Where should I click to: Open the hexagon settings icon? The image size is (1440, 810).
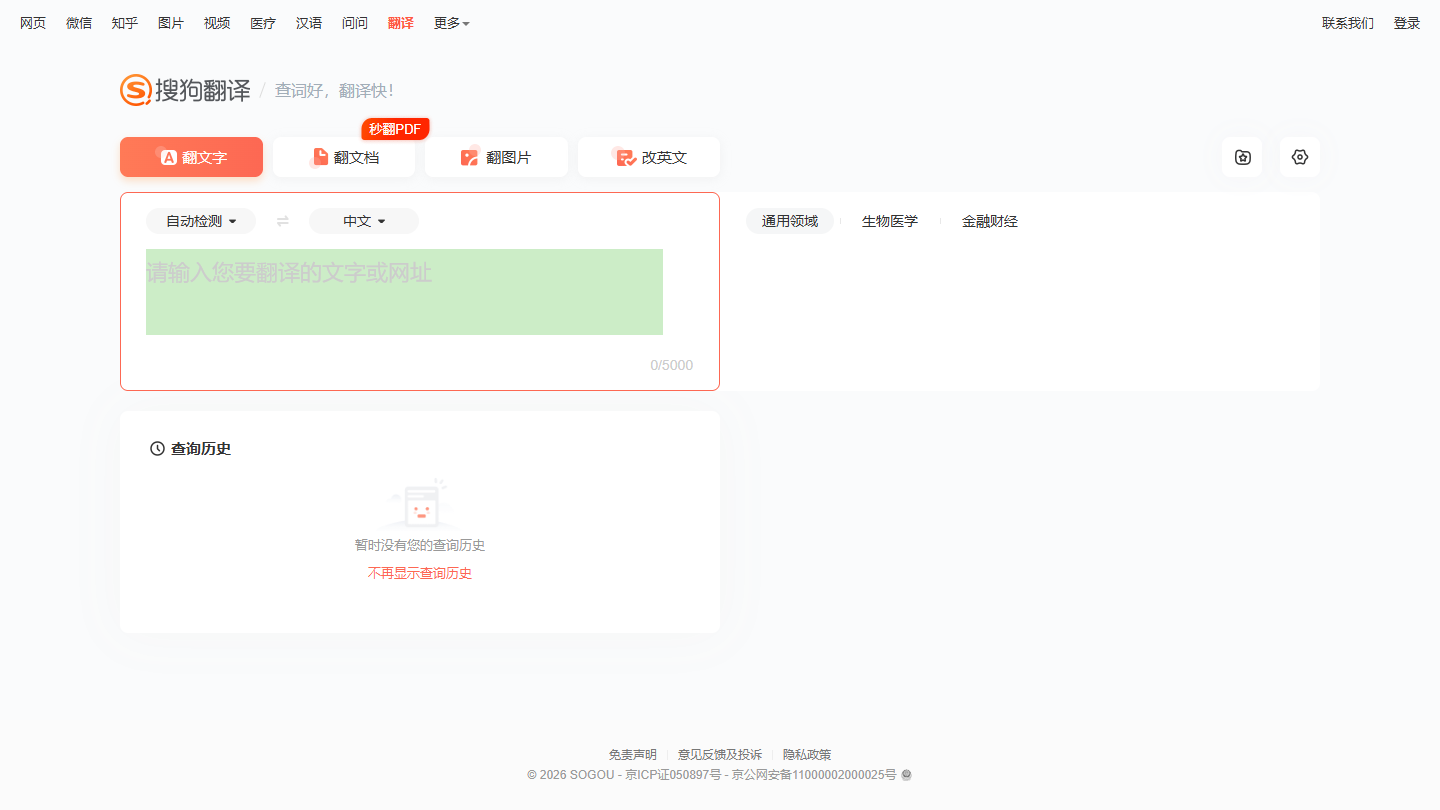[1300, 157]
